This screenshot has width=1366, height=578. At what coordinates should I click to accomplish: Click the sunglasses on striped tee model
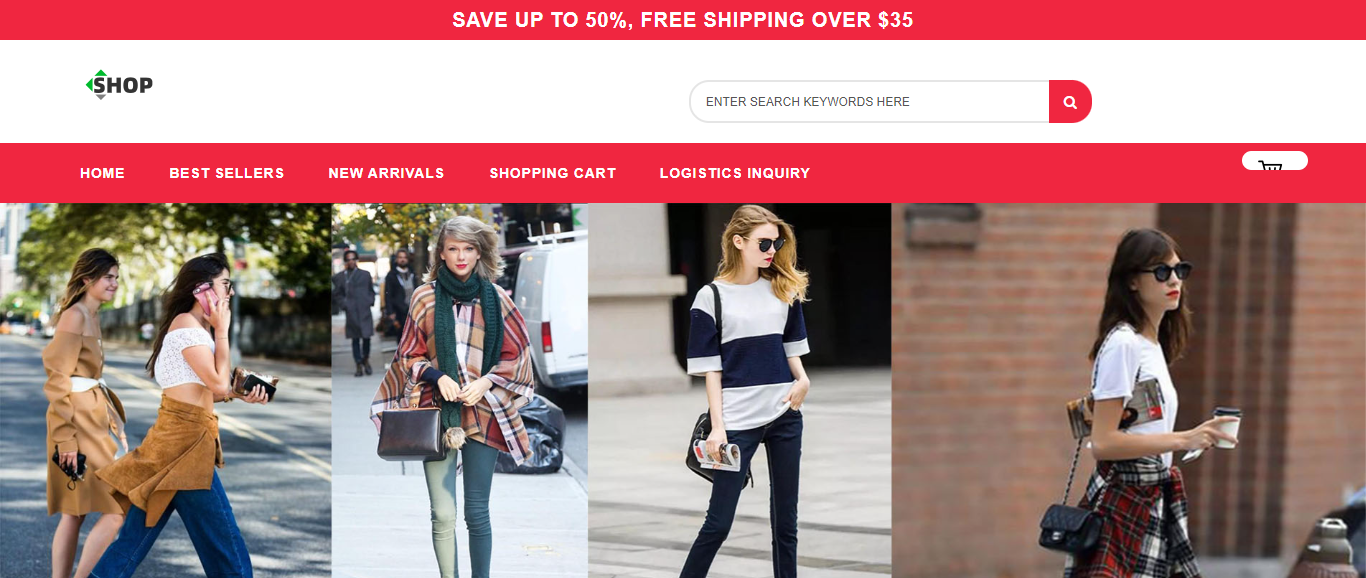(x=768, y=244)
